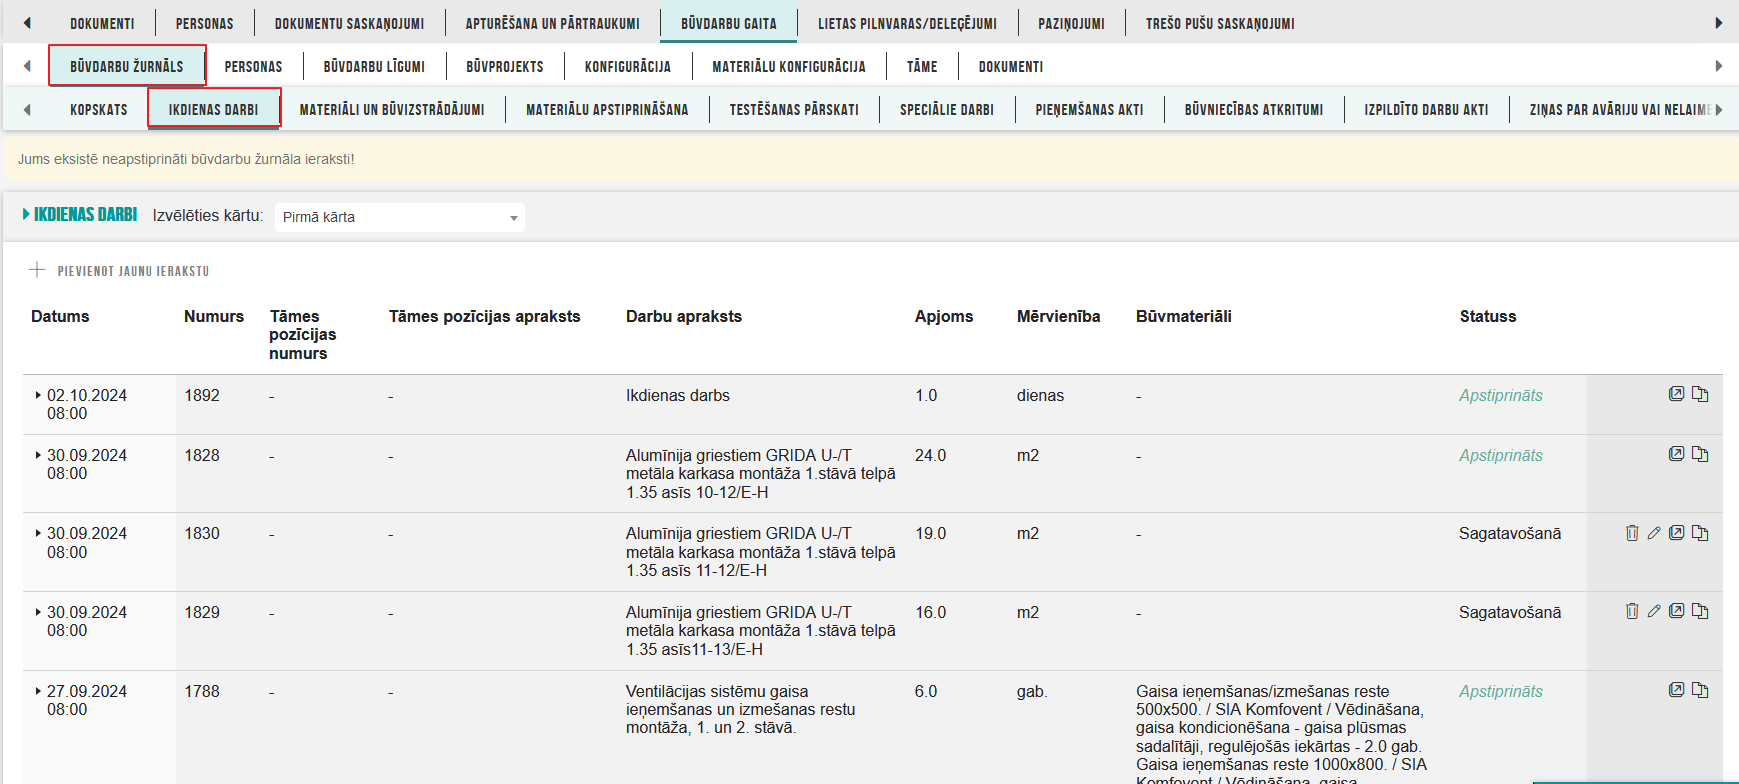Viewport: 1739px width, 784px height.
Task: Open Materiāli un būvizstrādājumi tab
Action: 392,109
